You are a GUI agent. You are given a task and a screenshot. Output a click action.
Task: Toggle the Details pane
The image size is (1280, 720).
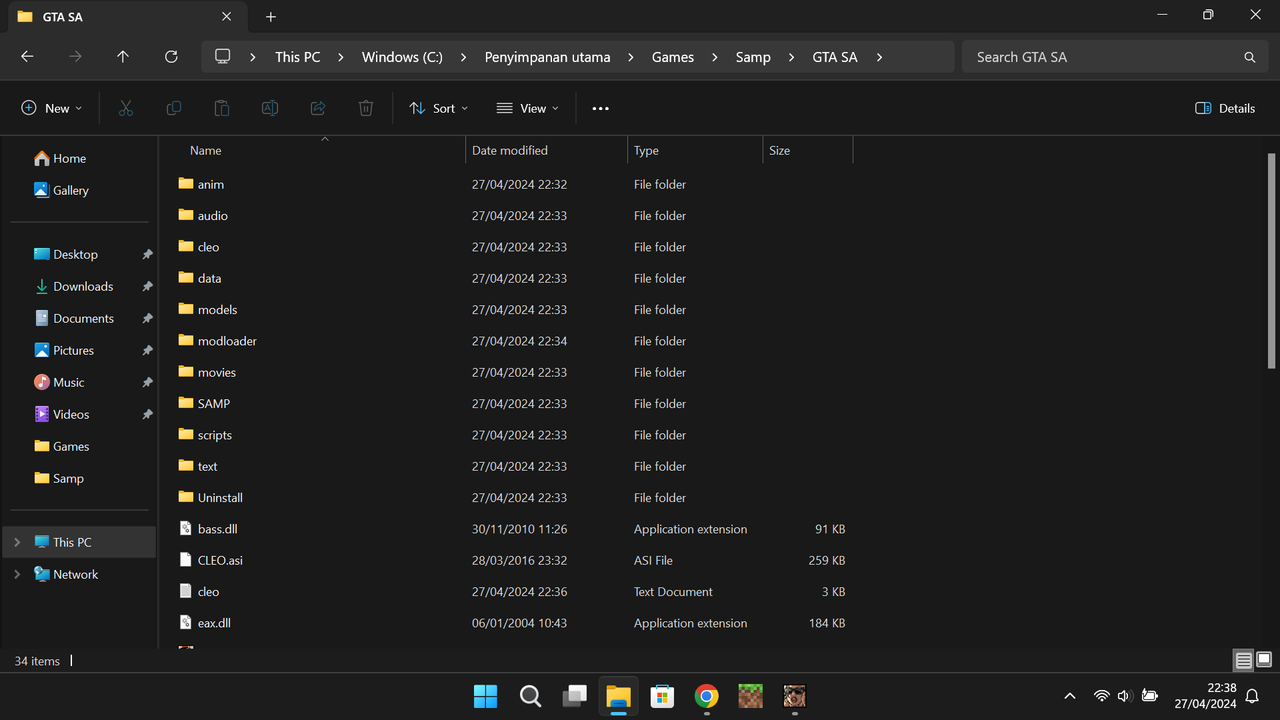(x=1225, y=108)
